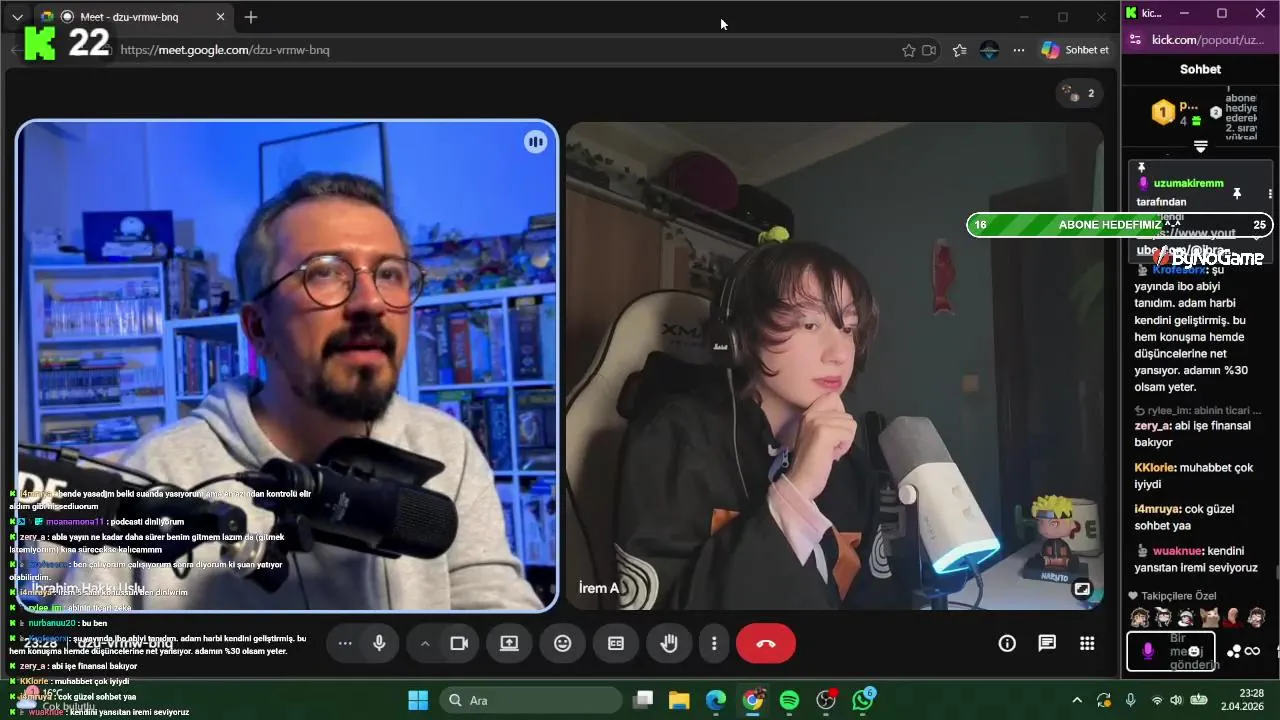This screenshot has width=1280, height=720.
Task: Turn off camera in Meet toolbar
Action: click(x=459, y=643)
